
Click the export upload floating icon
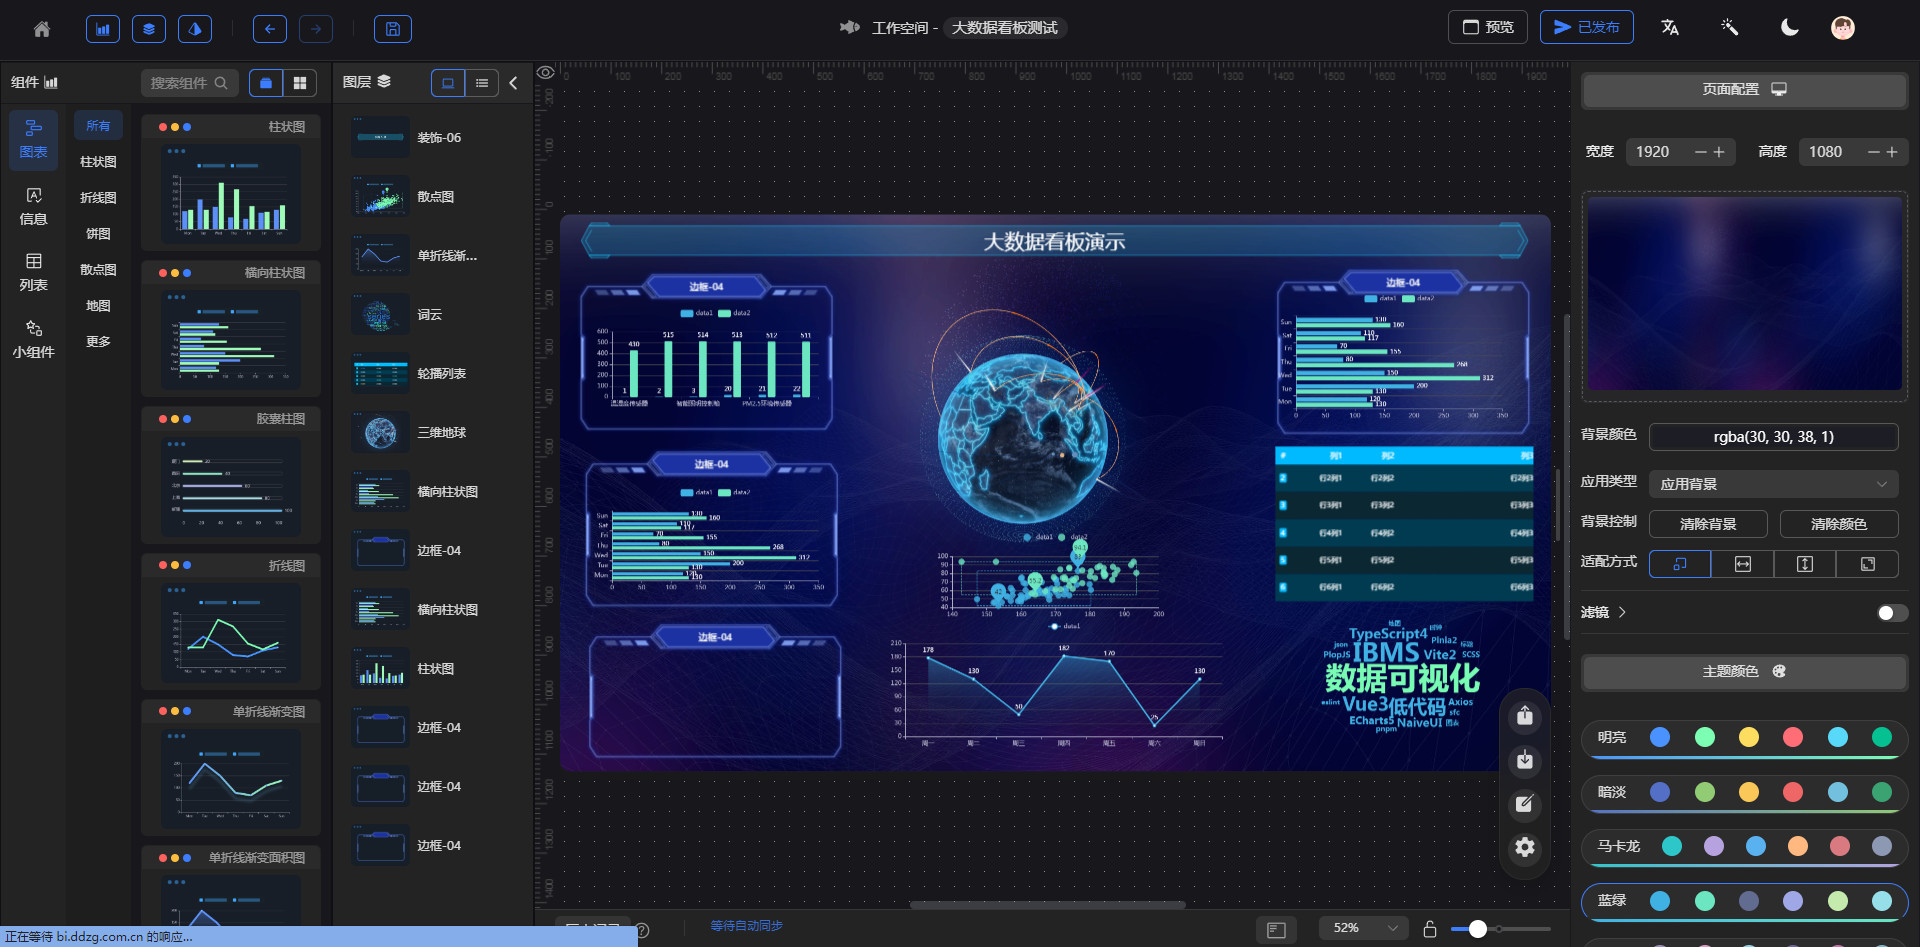(x=1524, y=716)
